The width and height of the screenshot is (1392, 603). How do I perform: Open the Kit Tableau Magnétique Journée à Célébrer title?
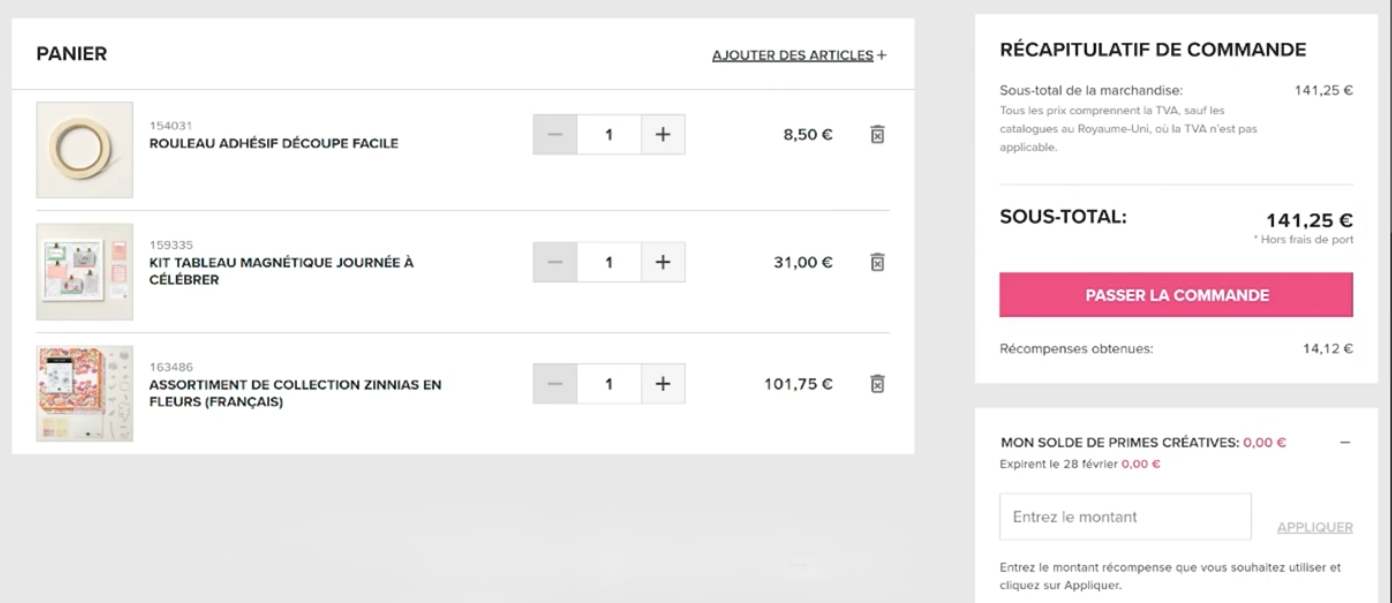(281, 271)
